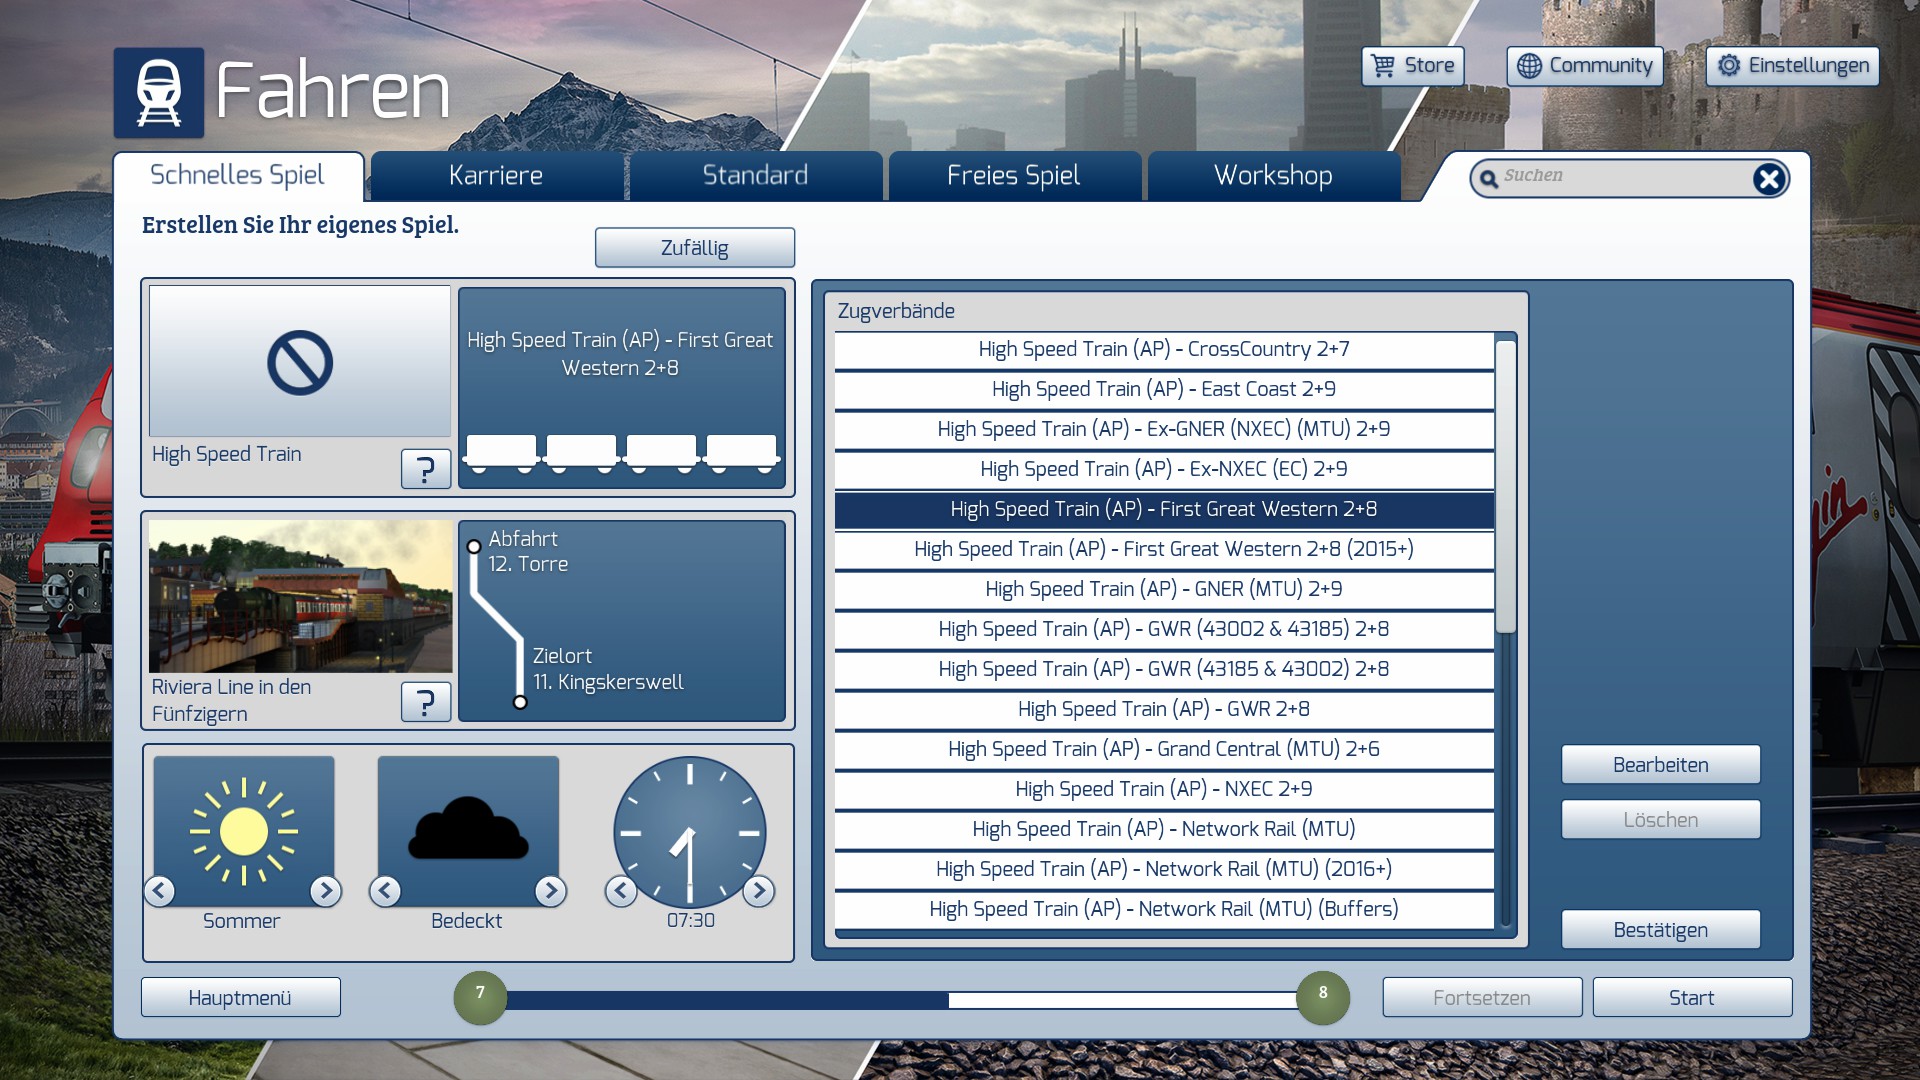
Task: Select CrossCountry 2+7 consist
Action: click(x=1164, y=349)
